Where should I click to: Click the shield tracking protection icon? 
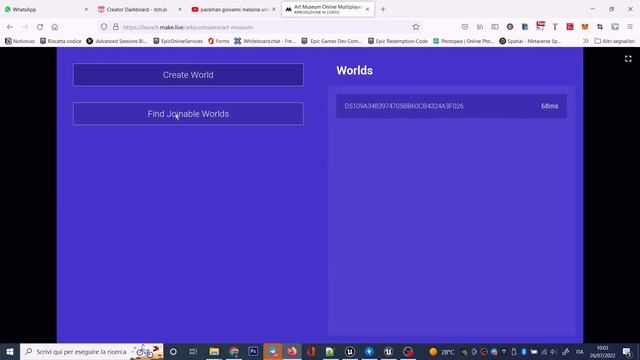(104, 27)
